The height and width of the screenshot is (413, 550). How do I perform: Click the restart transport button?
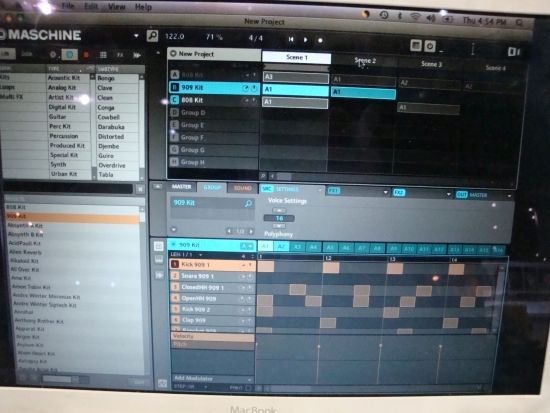click(x=291, y=39)
